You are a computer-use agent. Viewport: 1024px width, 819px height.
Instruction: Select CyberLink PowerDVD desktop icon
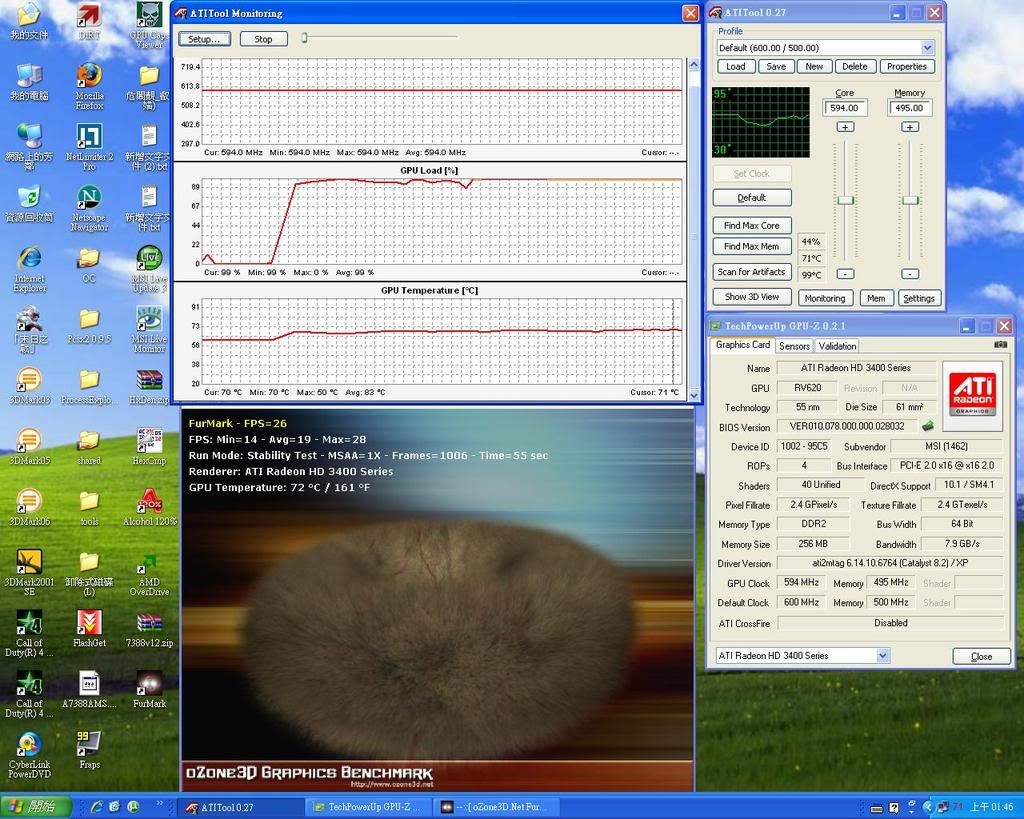pyautogui.click(x=29, y=754)
